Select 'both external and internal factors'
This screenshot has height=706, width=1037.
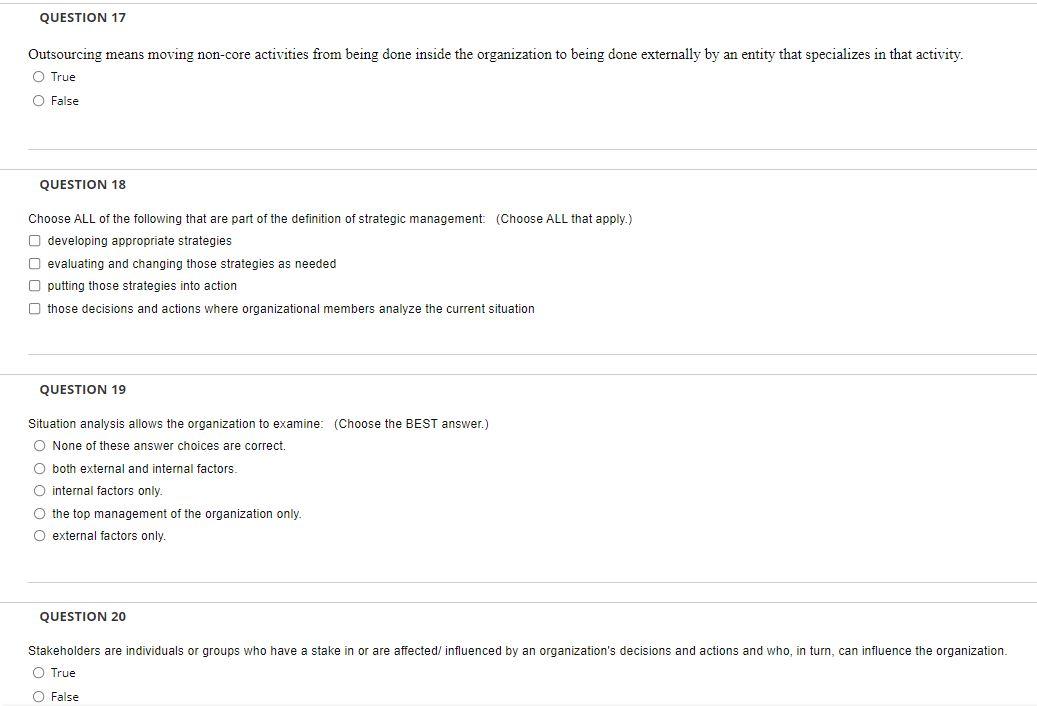(x=39, y=468)
